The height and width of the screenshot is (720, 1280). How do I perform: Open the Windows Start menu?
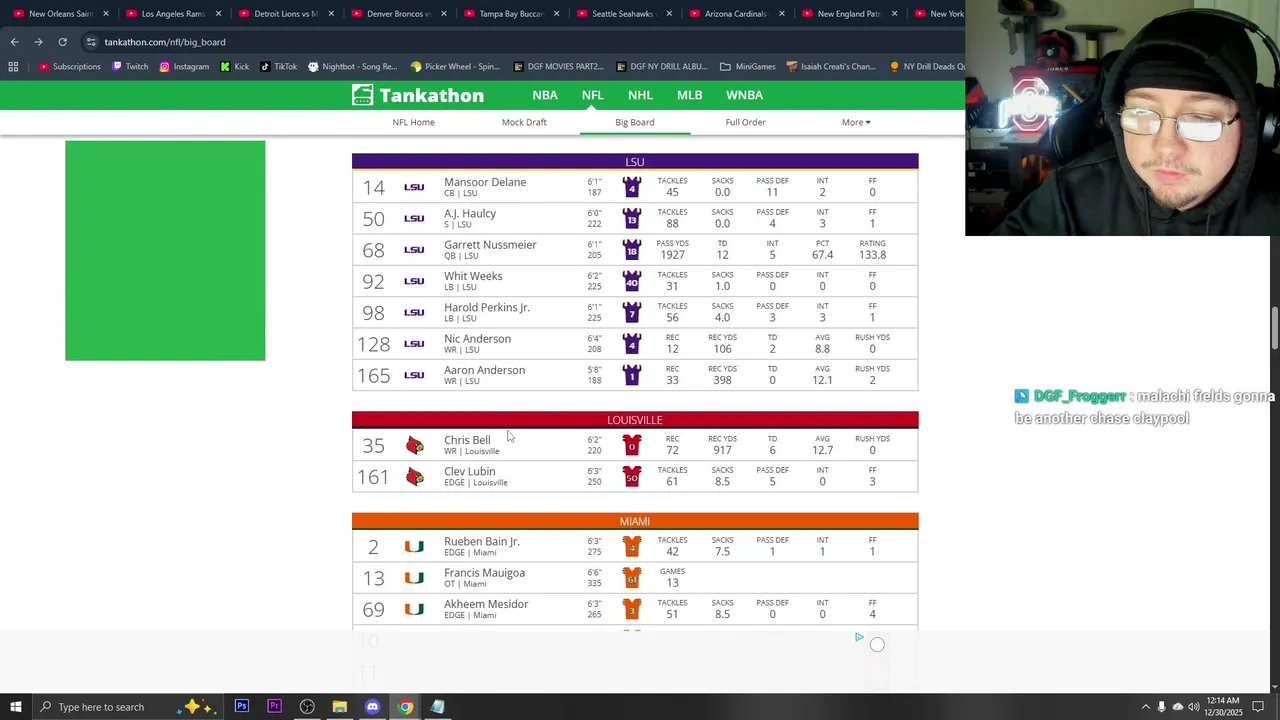[x=15, y=707]
